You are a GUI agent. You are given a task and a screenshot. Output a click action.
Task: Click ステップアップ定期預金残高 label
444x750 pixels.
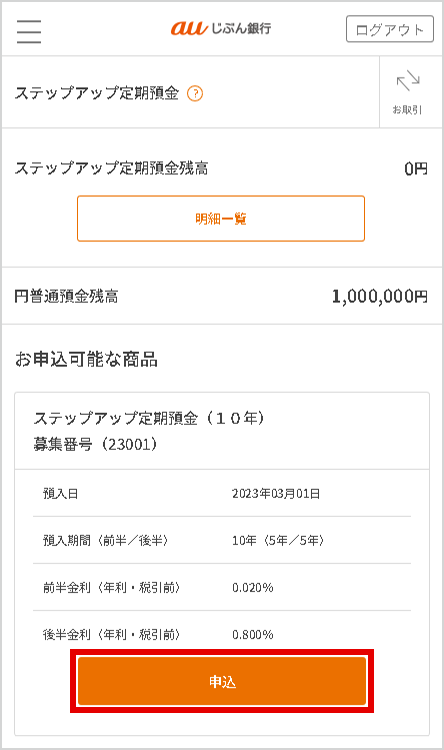click(x=111, y=168)
